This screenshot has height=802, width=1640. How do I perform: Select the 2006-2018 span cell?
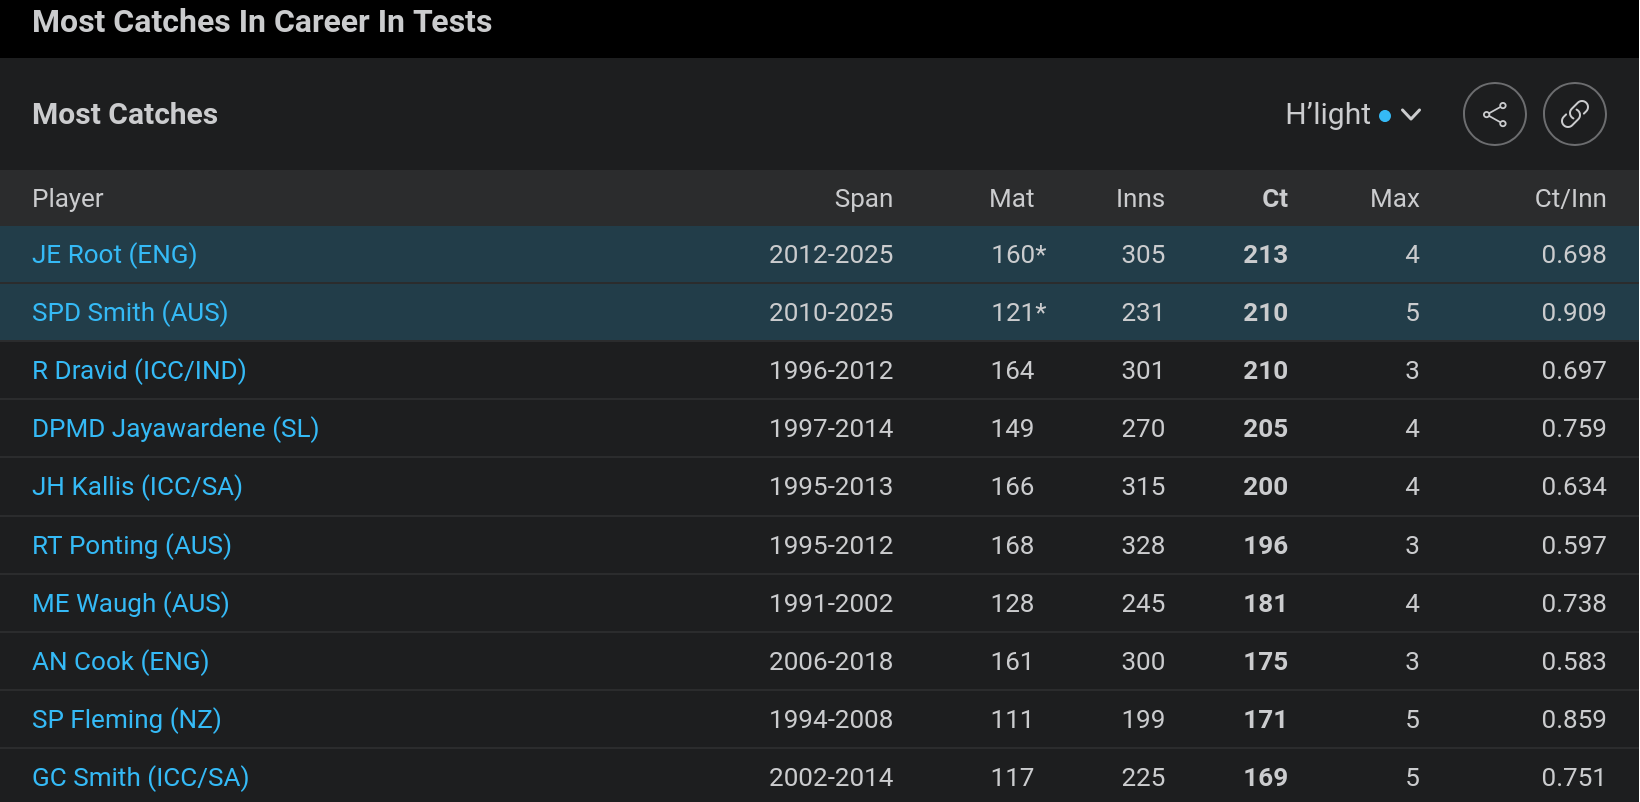tap(831, 661)
